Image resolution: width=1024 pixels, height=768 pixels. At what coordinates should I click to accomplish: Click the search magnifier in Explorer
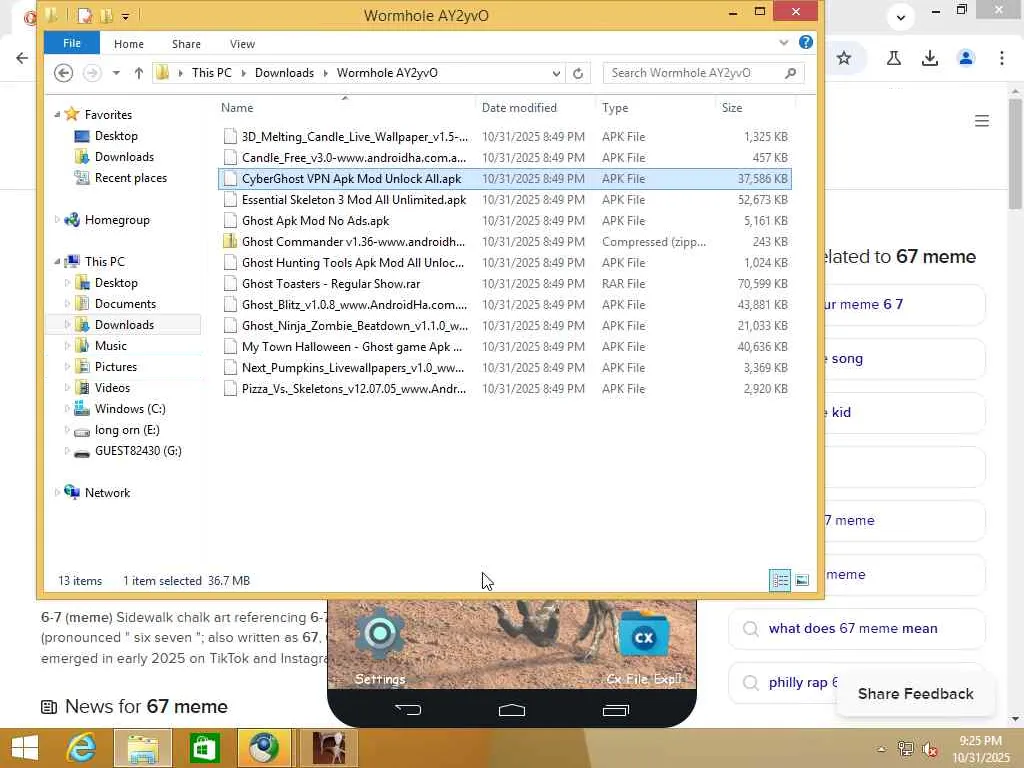pos(790,73)
